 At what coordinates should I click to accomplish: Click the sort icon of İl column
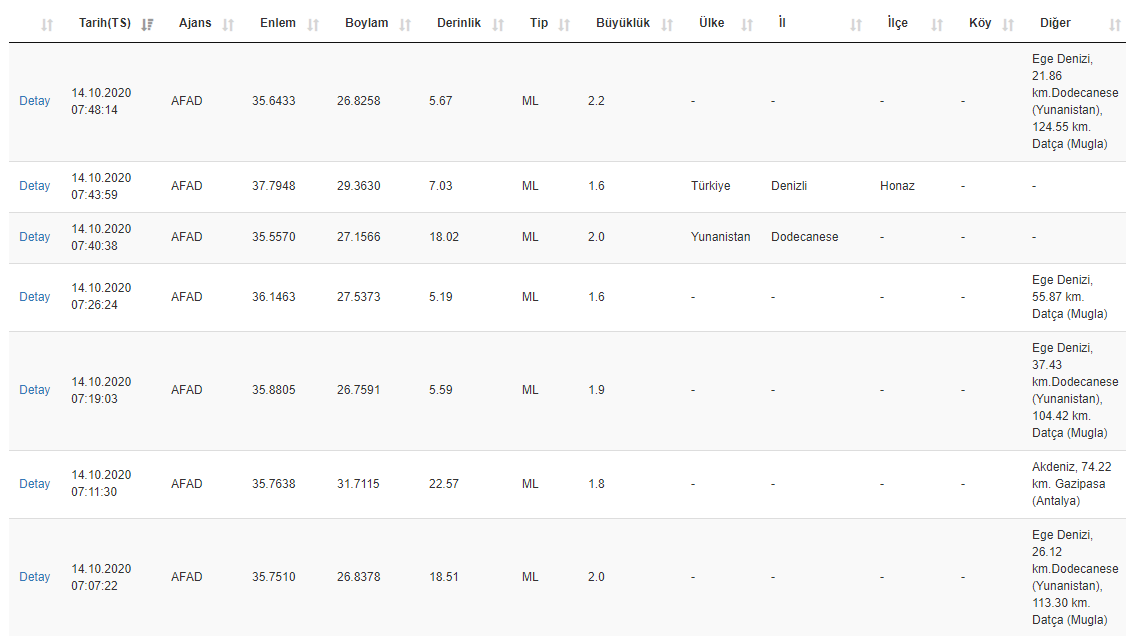[855, 24]
